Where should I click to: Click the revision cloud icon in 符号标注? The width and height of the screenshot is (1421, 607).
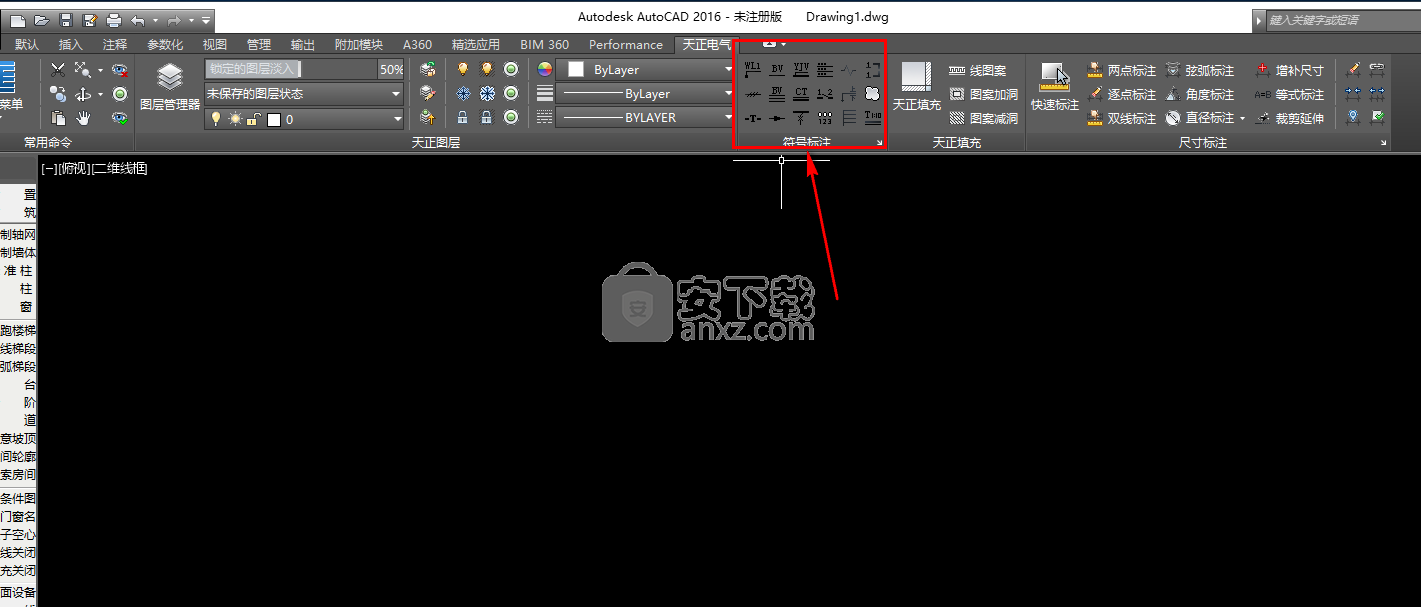click(872, 94)
